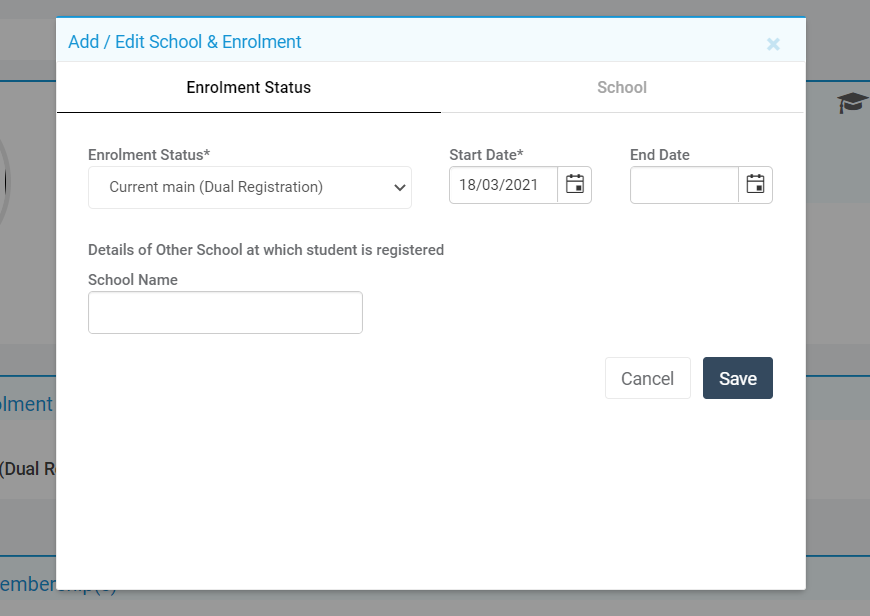Click the 'Enrolment Status*' field label
Image resolution: width=870 pixels, height=616 pixels.
[x=149, y=155]
